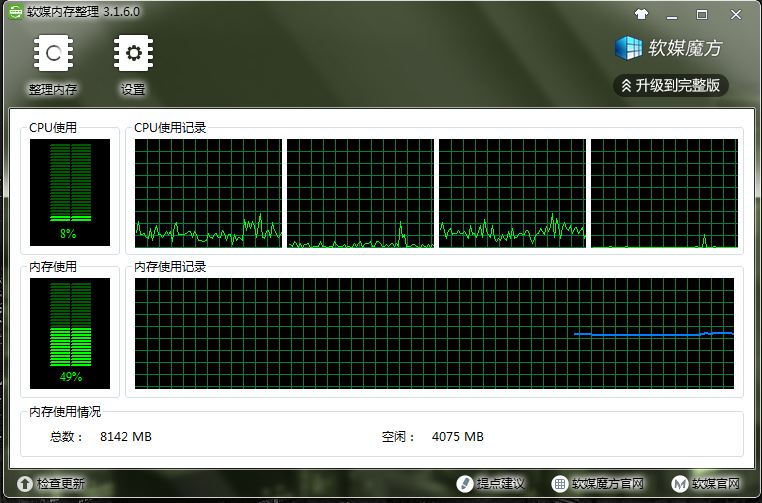Click the second CPU core history graph
This screenshot has width=762, height=503.
pos(360,193)
